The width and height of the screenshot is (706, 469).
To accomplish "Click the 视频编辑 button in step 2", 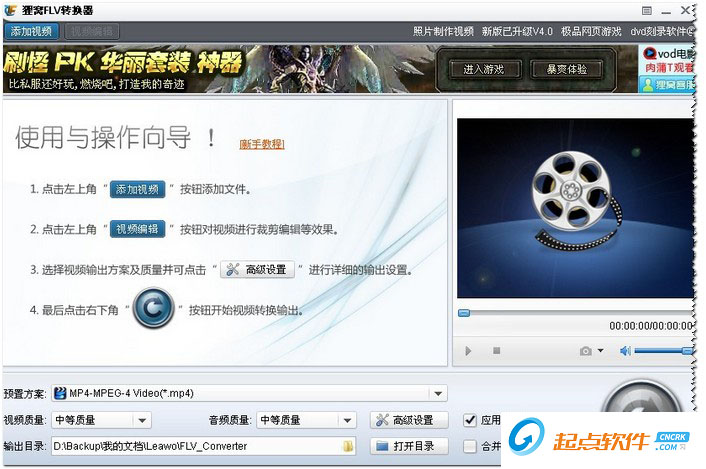I will 137,229.
